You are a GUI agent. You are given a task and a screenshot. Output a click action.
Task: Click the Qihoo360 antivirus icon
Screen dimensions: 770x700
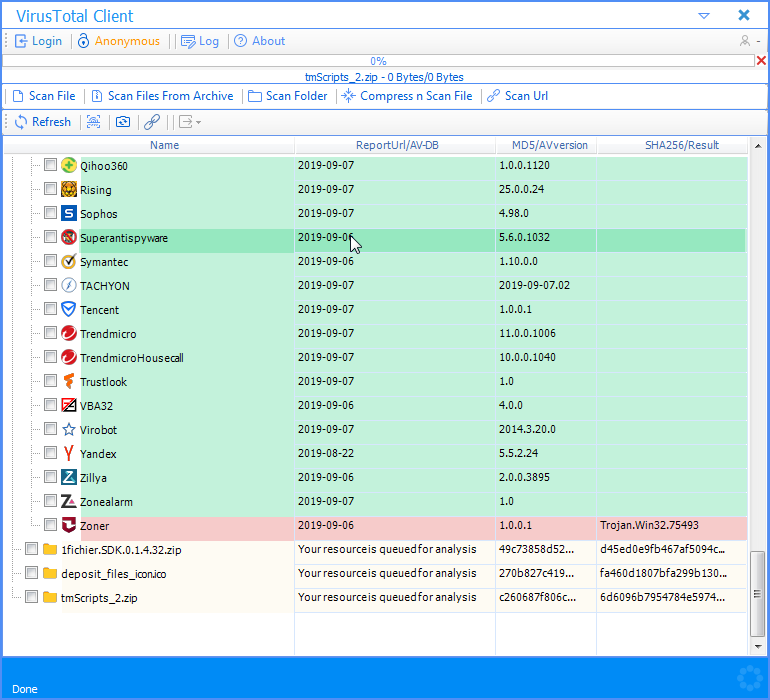point(69,165)
